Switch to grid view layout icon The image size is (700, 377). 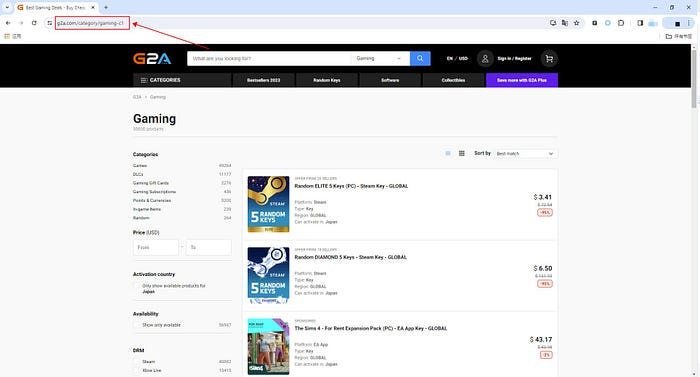pyautogui.click(x=462, y=153)
